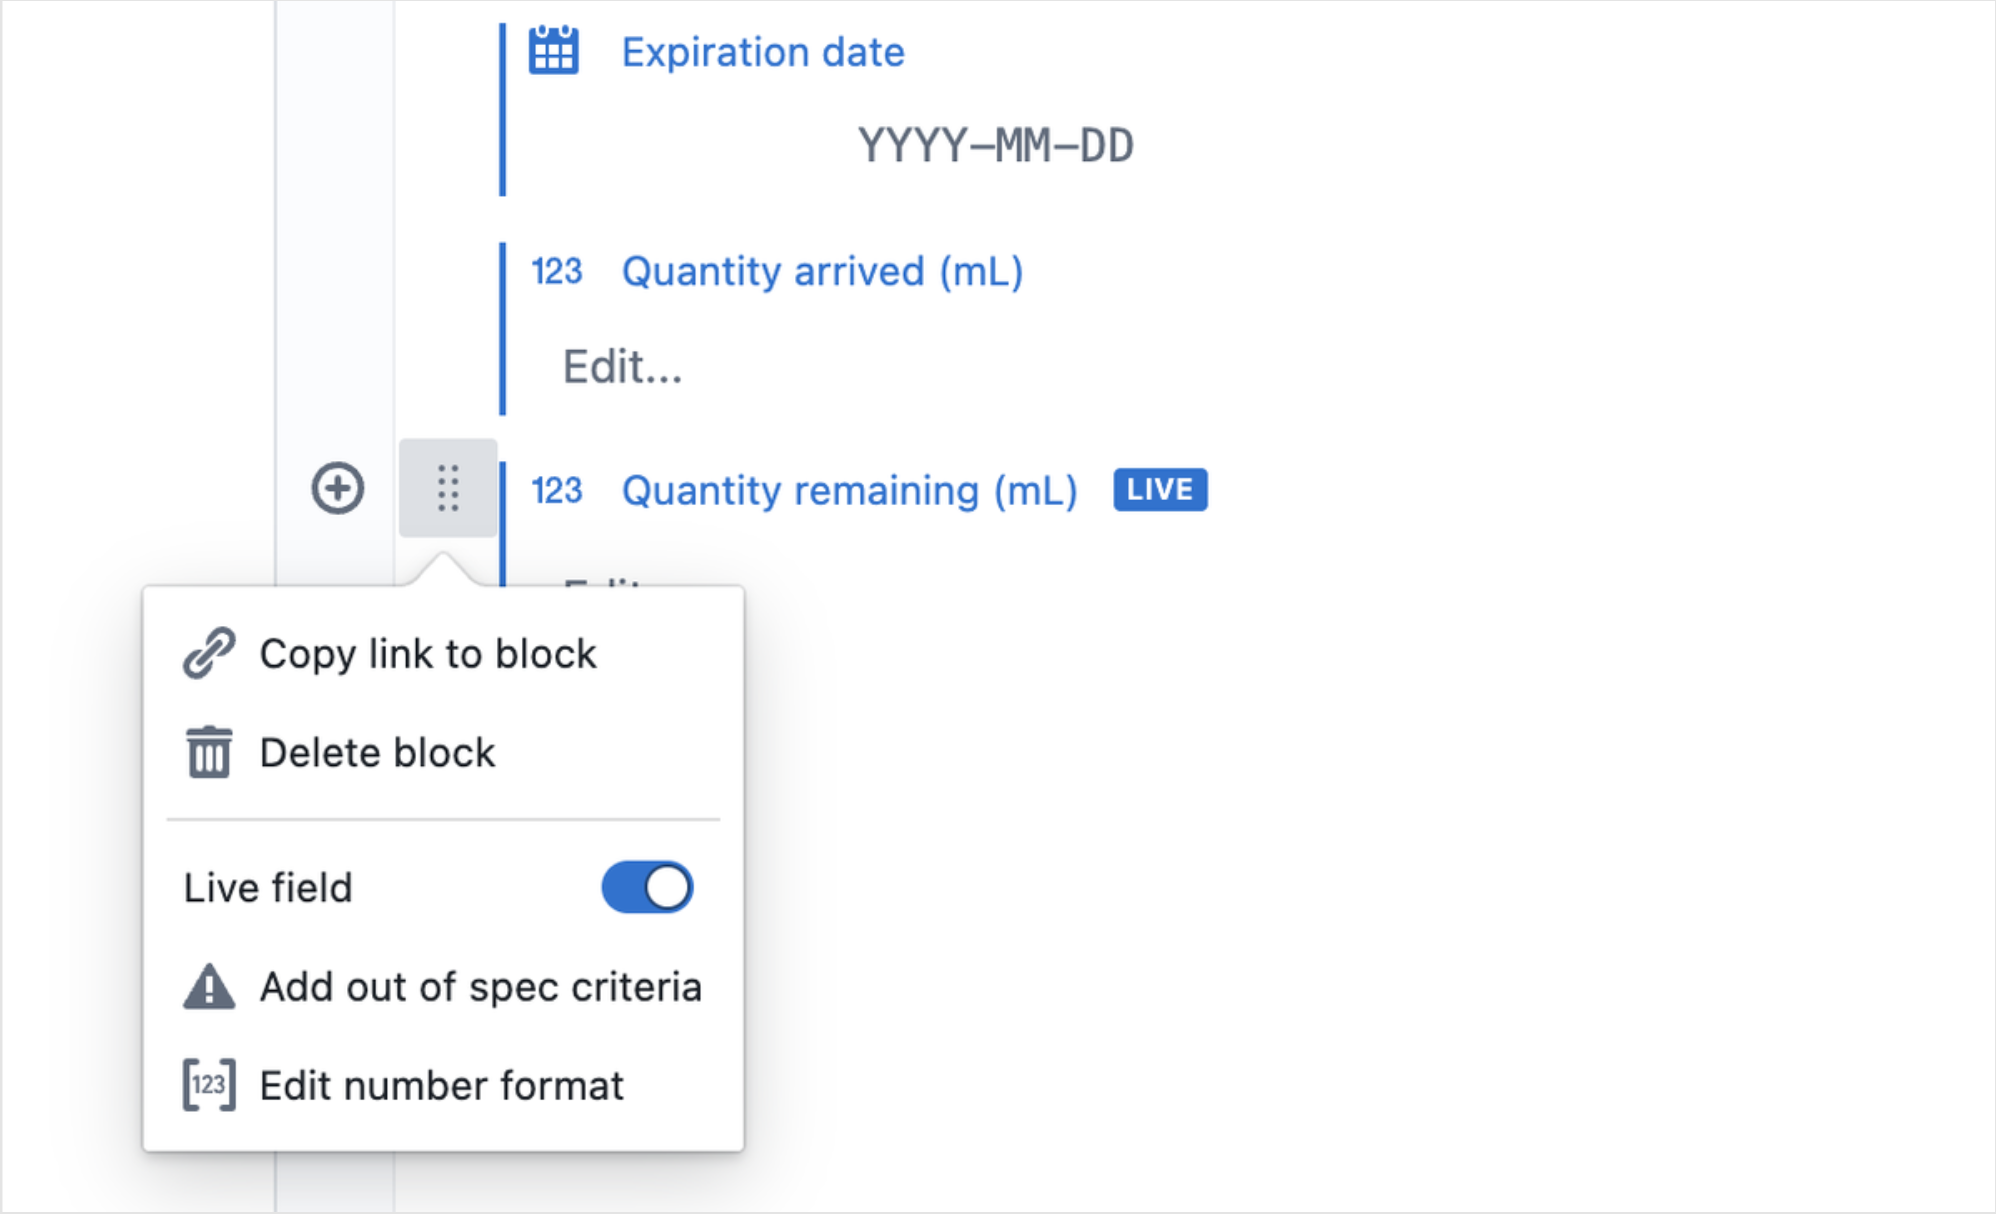The image size is (1996, 1214).
Task: Click the 123 icon beside Quantity arrived
Action: click(x=556, y=271)
